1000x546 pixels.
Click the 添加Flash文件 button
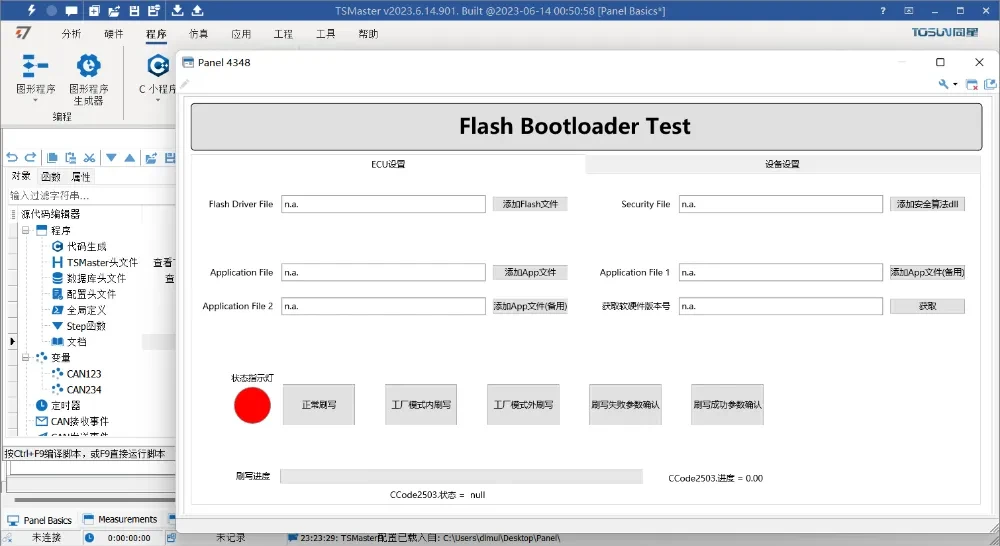(530, 204)
